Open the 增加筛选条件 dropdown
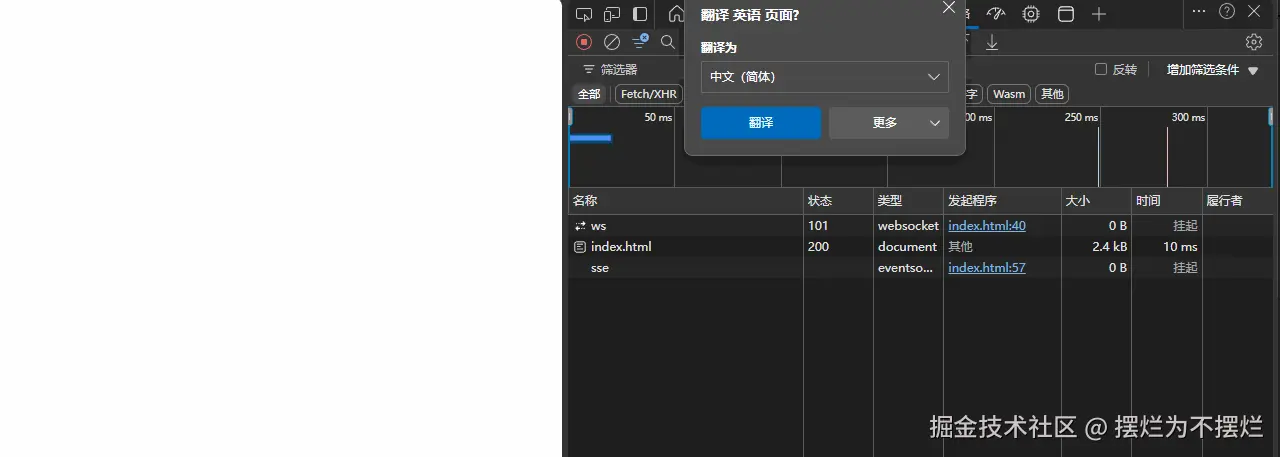 click(1212, 70)
